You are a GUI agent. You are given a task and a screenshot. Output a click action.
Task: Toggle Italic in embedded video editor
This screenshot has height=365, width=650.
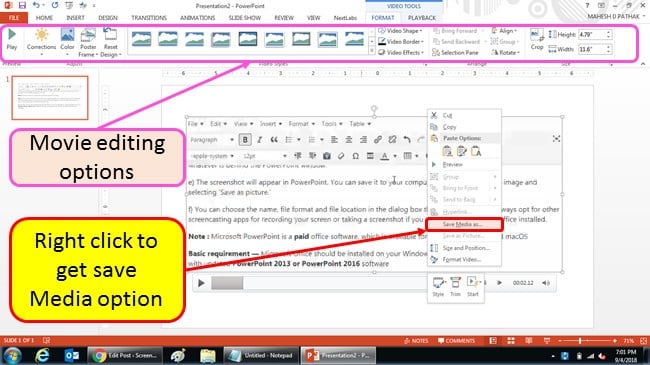(x=260, y=140)
